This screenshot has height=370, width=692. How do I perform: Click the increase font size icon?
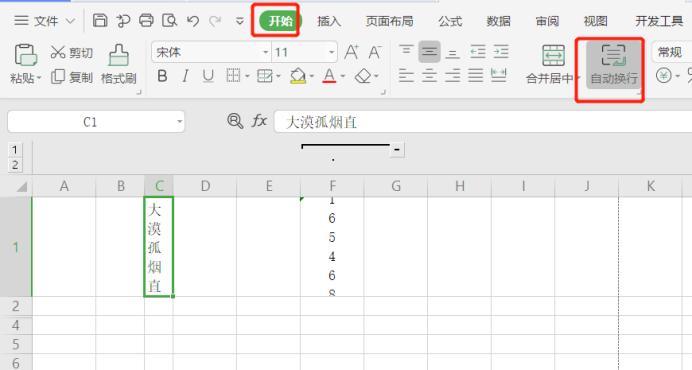pyautogui.click(x=351, y=52)
